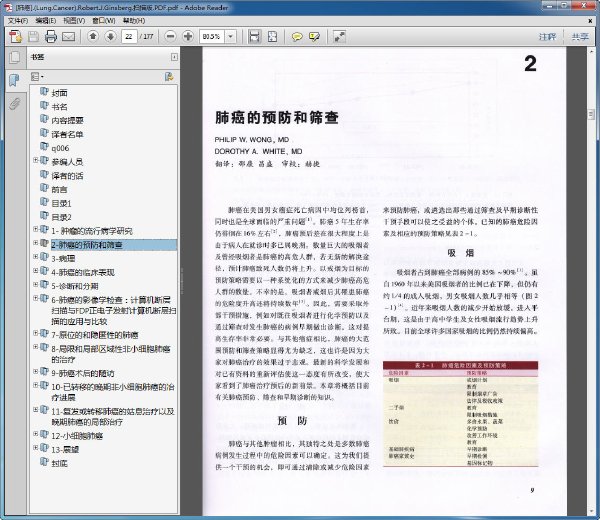Expand the 5-诊断和分期 bookmark
Screen dimensions: 600x520
click(36, 284)
